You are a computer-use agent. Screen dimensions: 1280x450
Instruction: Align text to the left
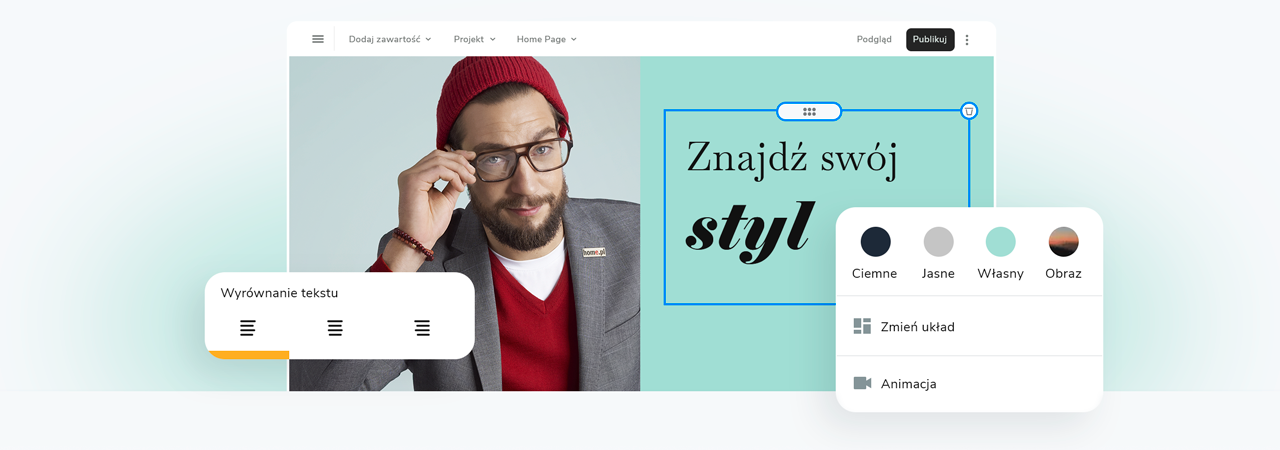[x=247, y=328]
